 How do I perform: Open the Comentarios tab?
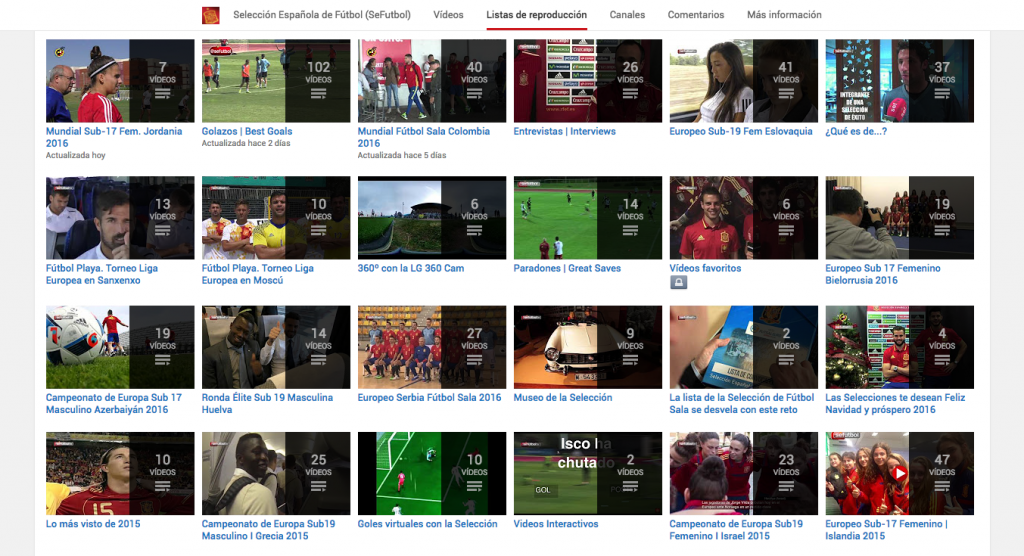pyautogui.click(x=696, y=14)
